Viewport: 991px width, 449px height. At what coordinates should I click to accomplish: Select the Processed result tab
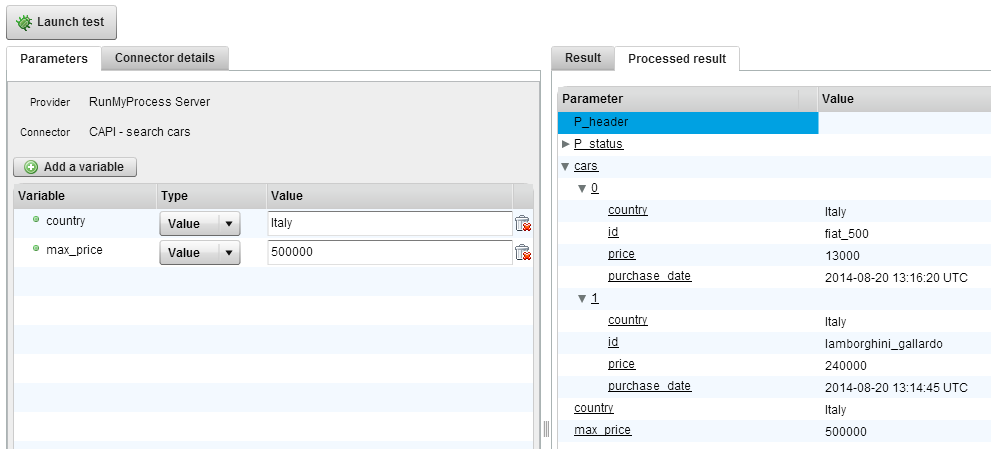677,59
